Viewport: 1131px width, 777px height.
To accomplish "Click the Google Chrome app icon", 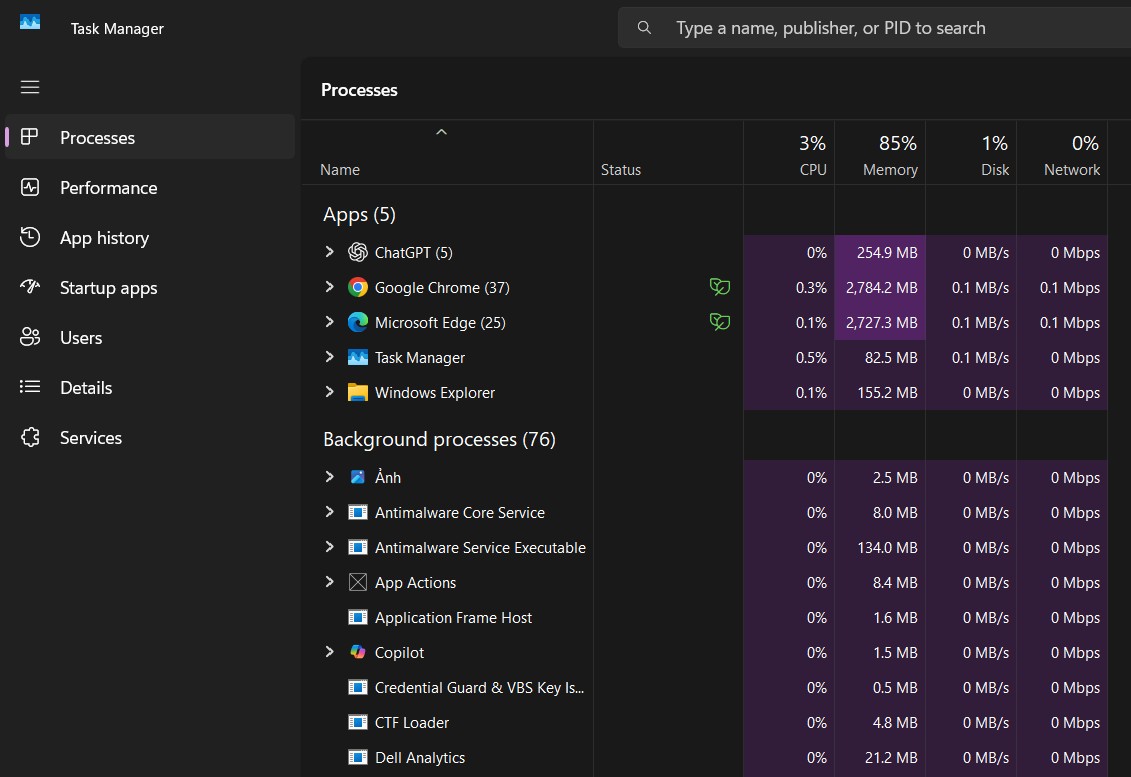I will (x=357, y=288).
